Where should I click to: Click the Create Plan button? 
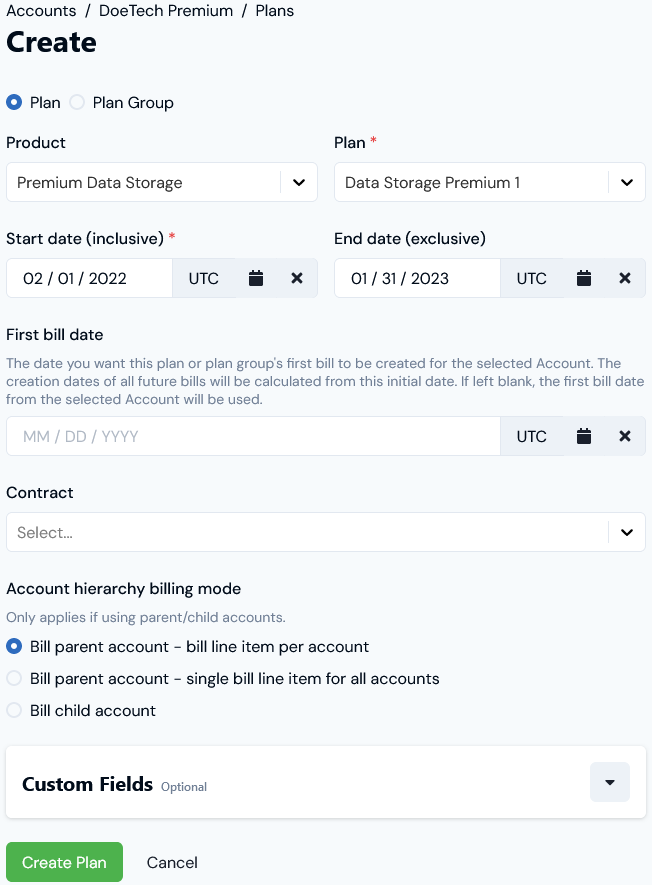pyautogui.click(x=64, y=861)
